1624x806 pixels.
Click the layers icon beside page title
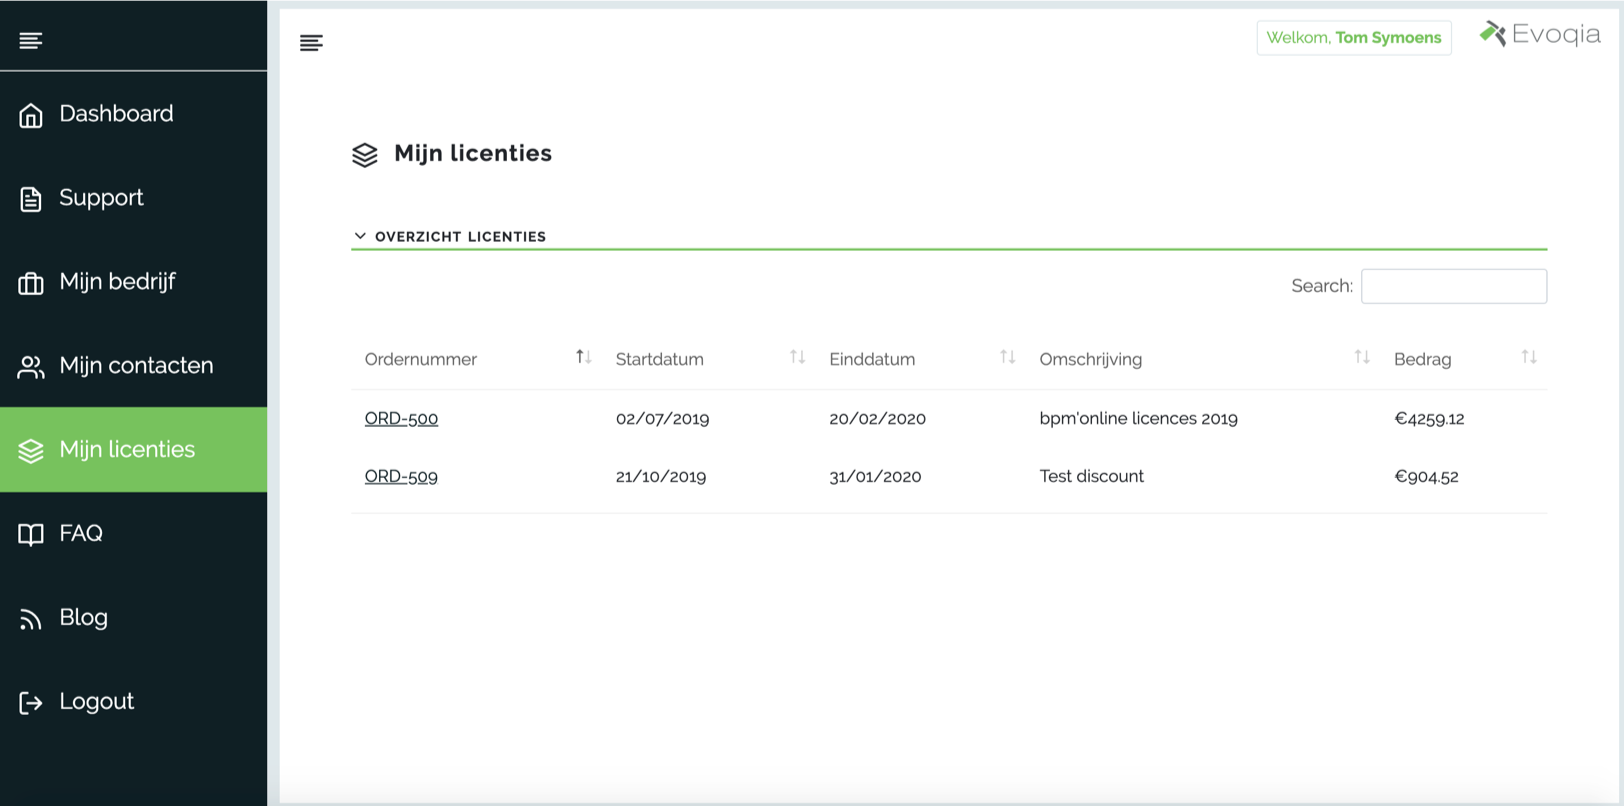tap(365, 155)
